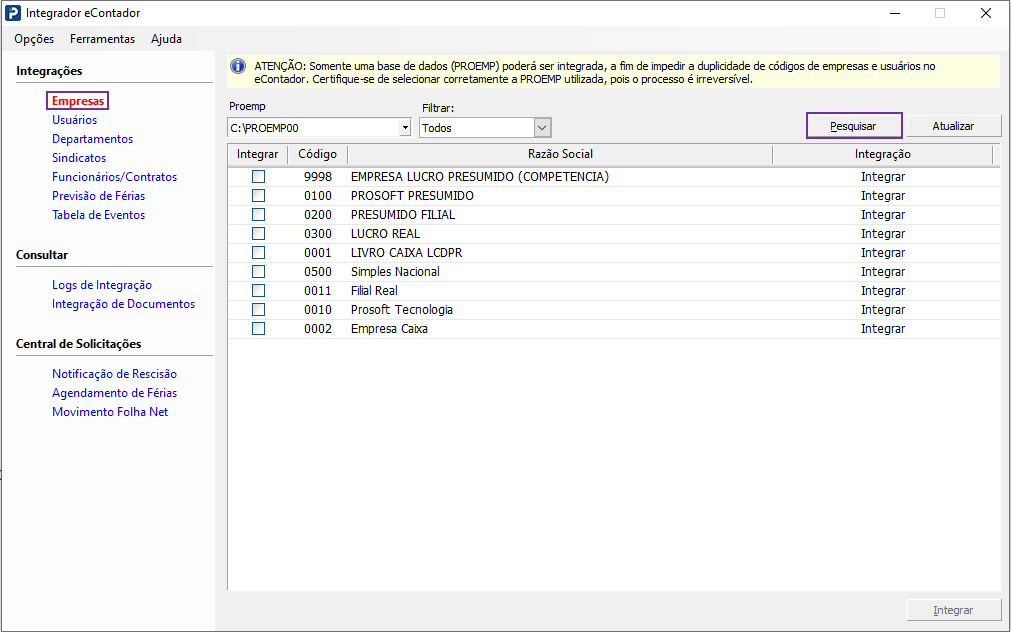Open the Opções menu
This screenshot has width=1011, height=632.
click(x=34, y=39)
